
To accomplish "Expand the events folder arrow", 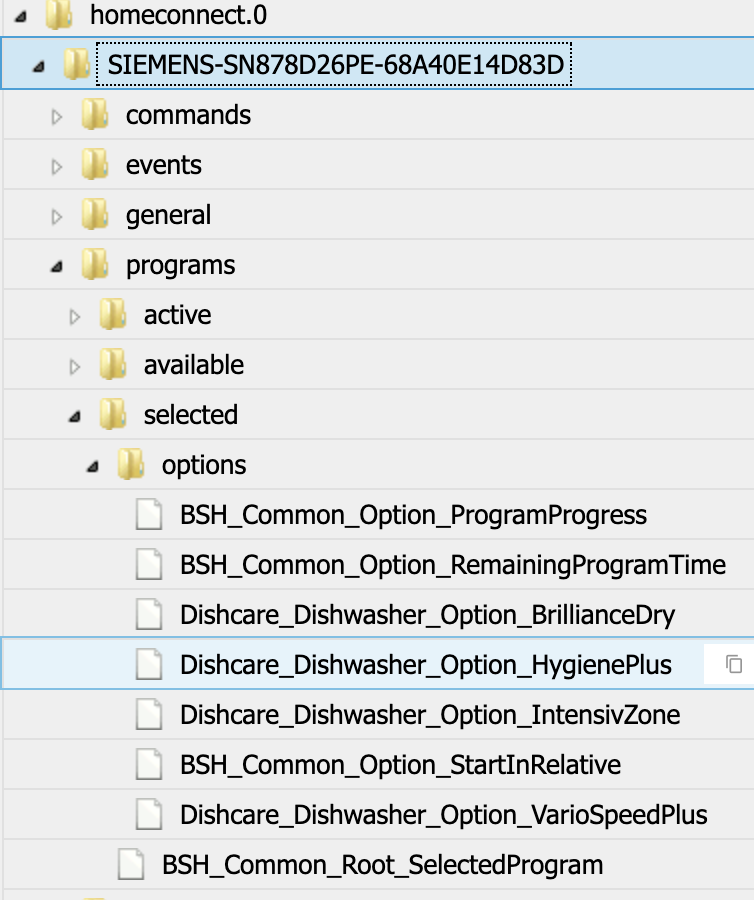I will (x=57, y=166).
